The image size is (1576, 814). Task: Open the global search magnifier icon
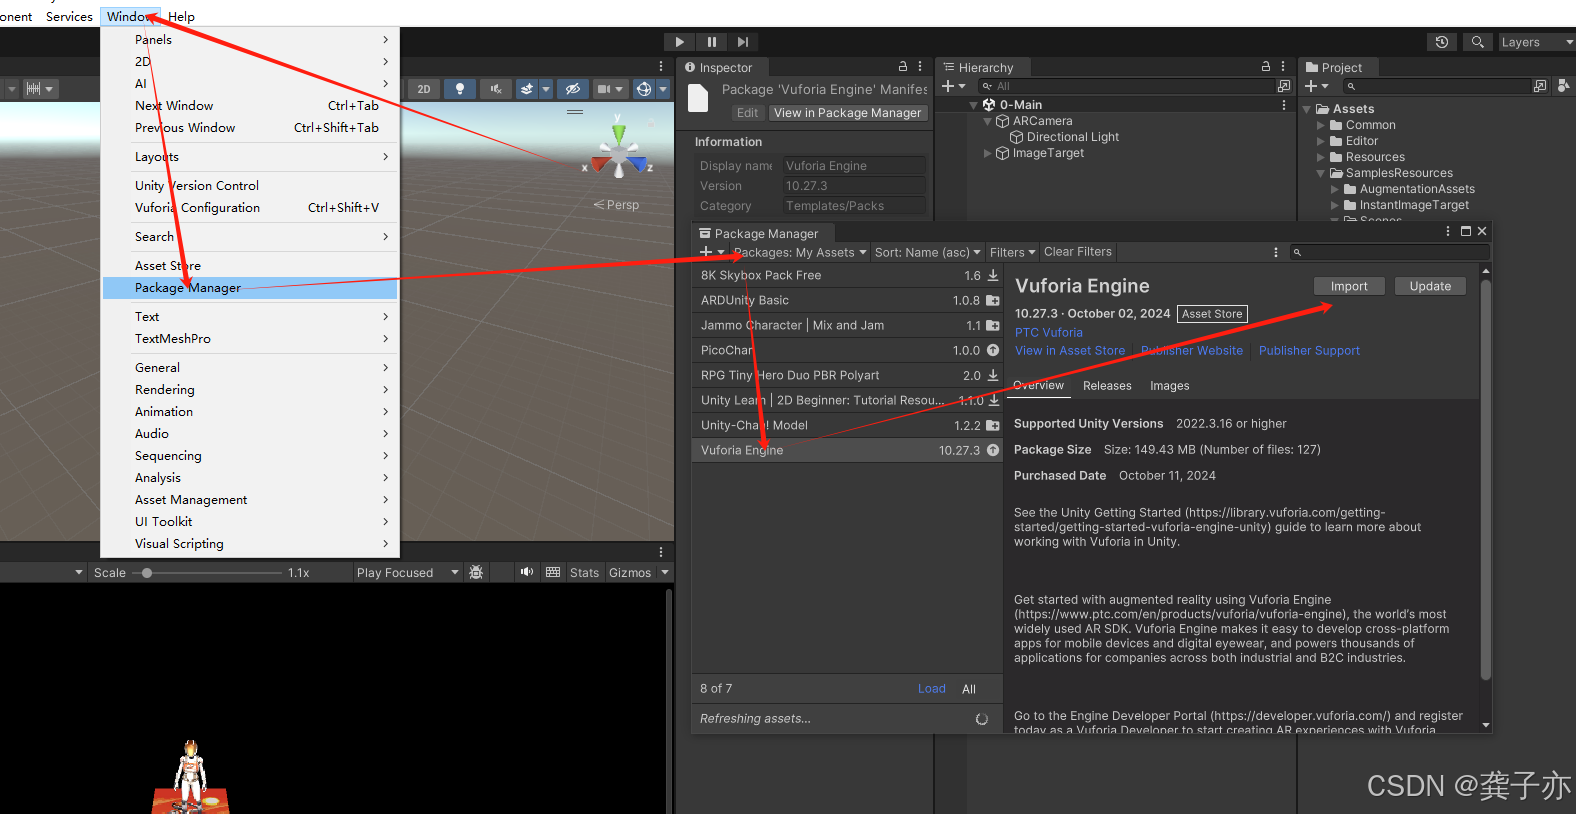coord(1477,42)
